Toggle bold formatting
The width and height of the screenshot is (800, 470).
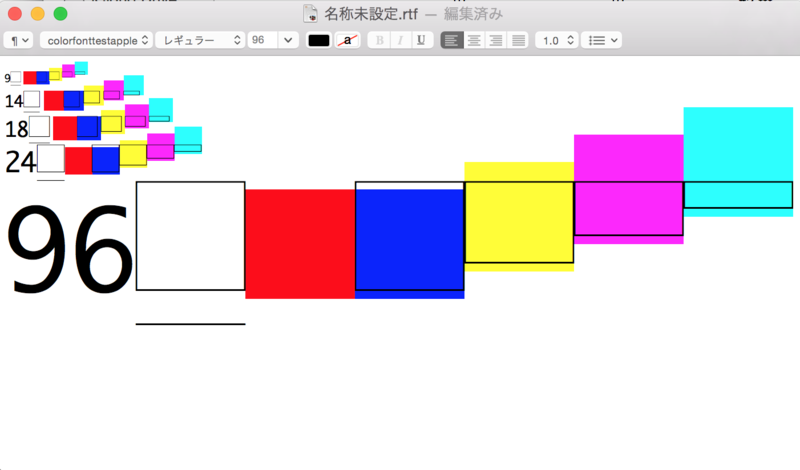point(379,40)
